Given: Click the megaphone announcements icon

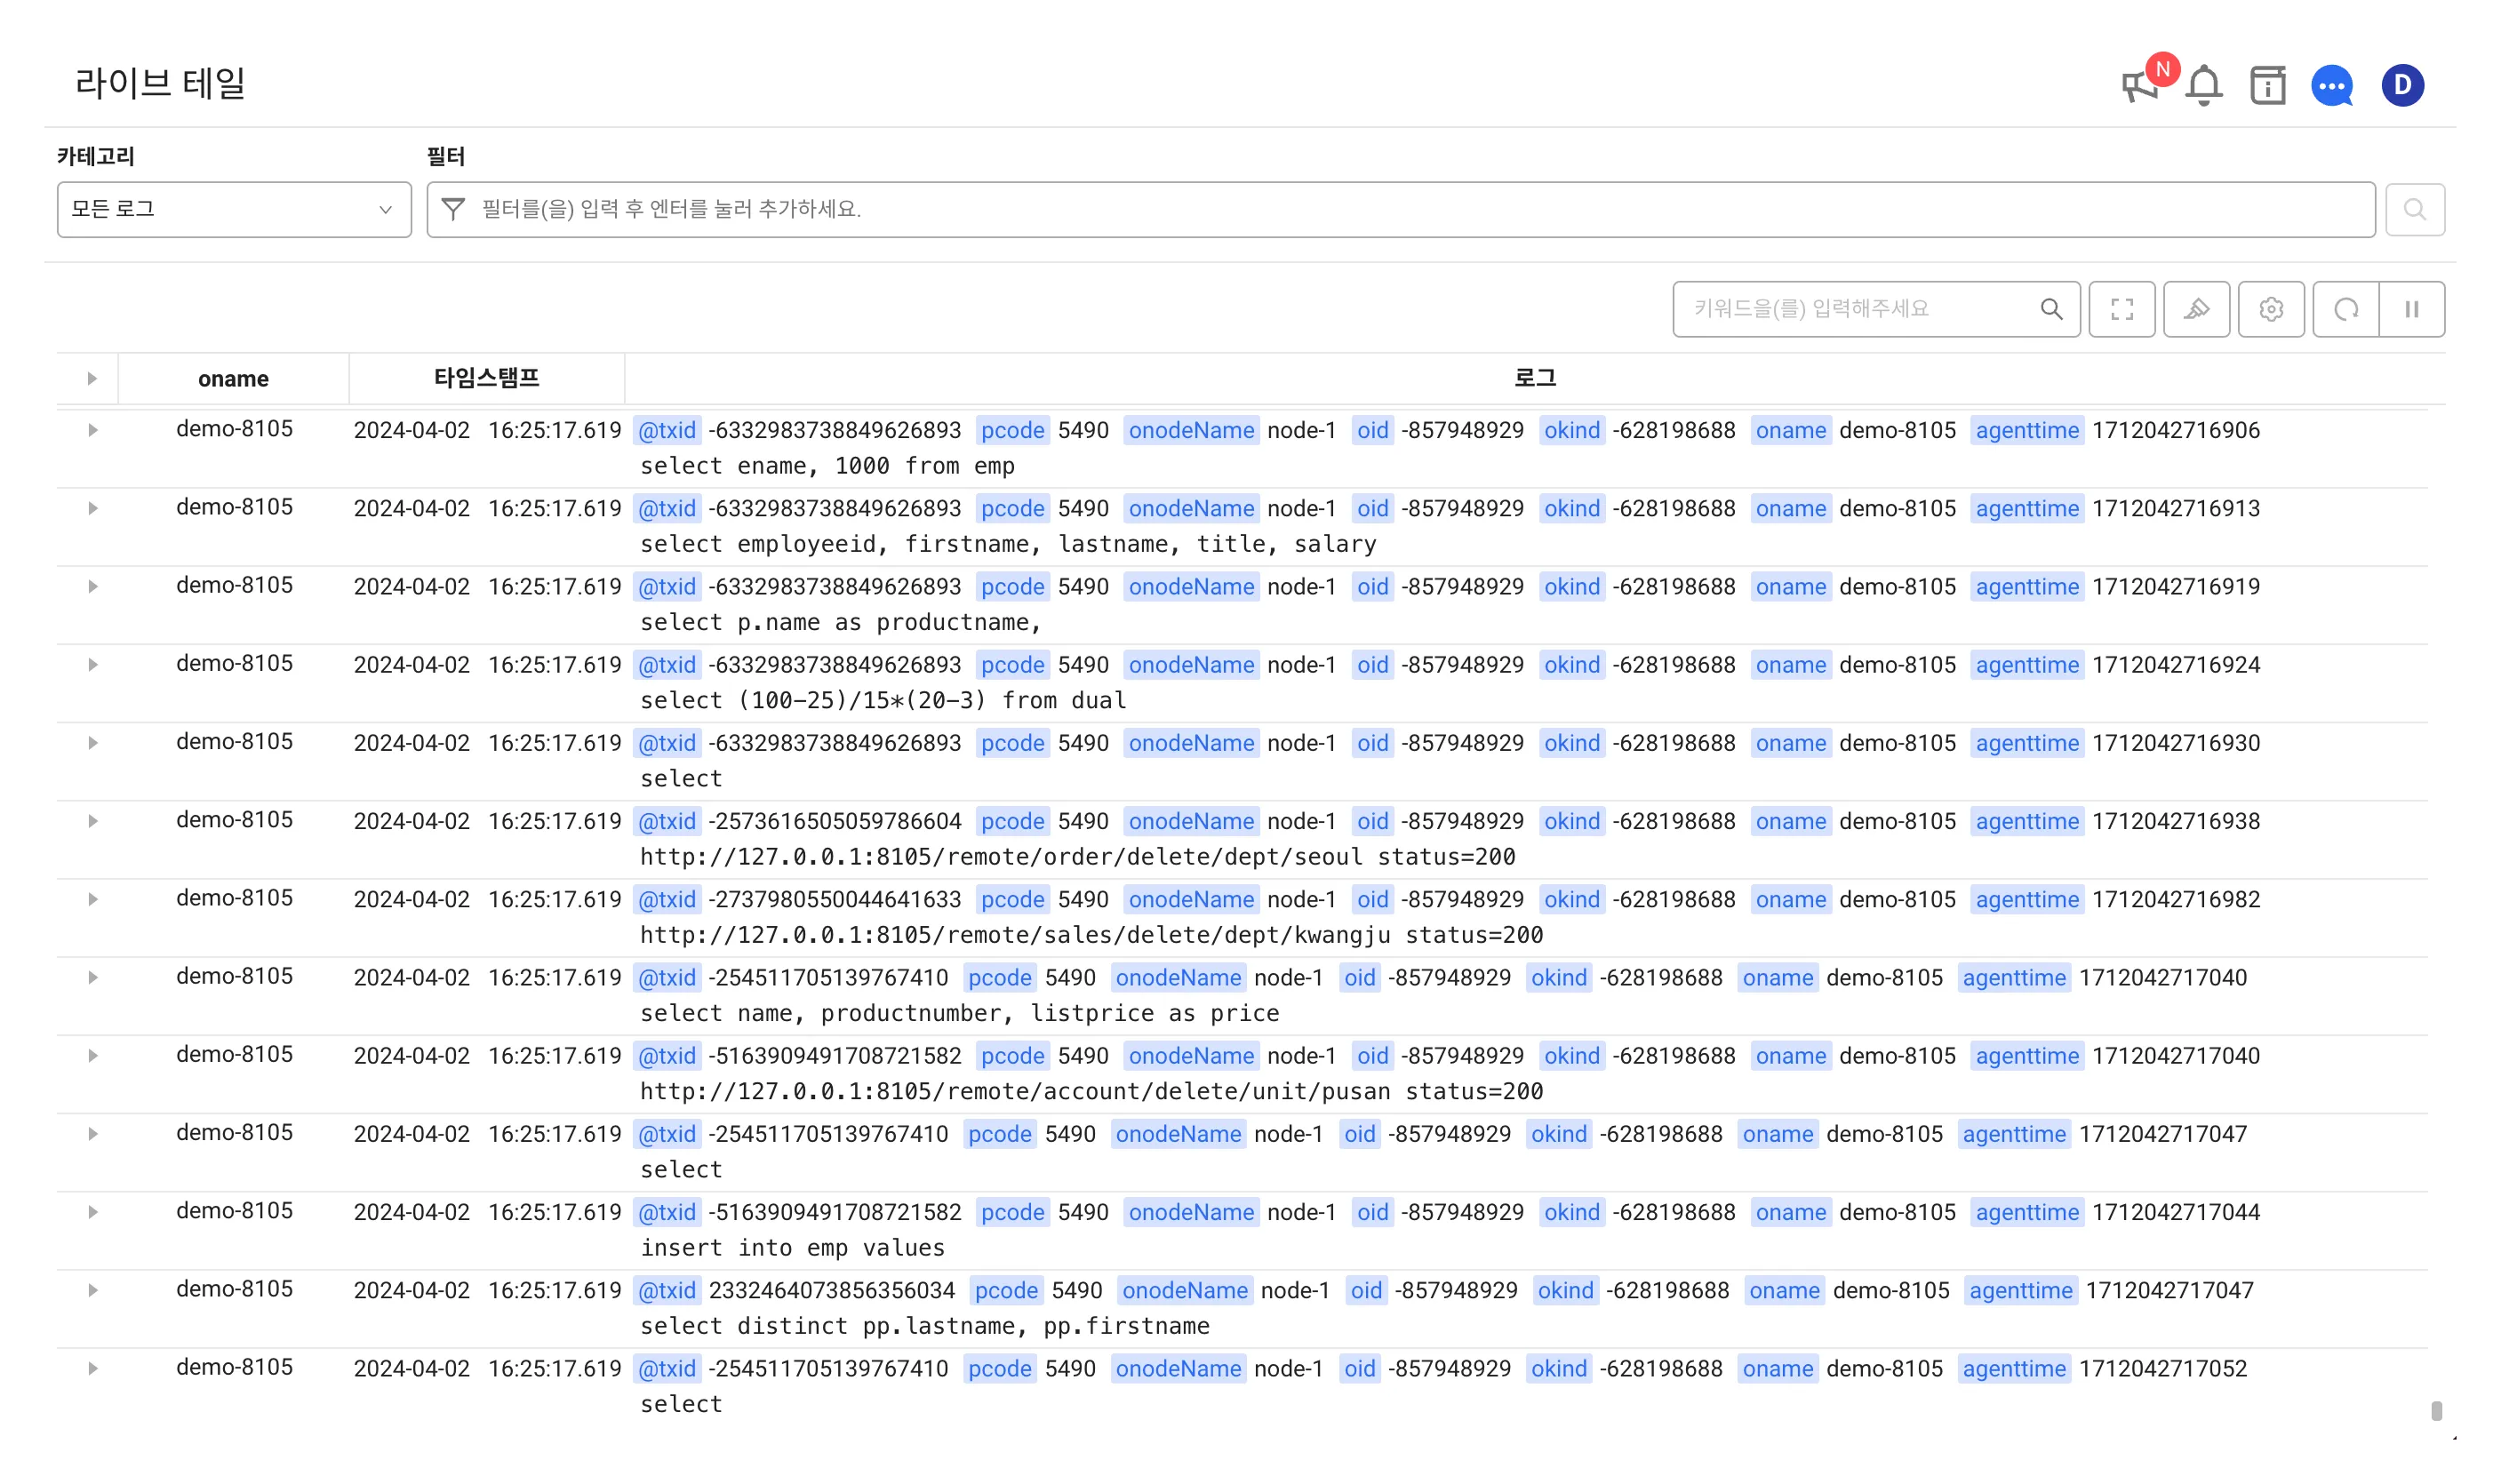Looking at the screenshot, I should click(2139, 86).
